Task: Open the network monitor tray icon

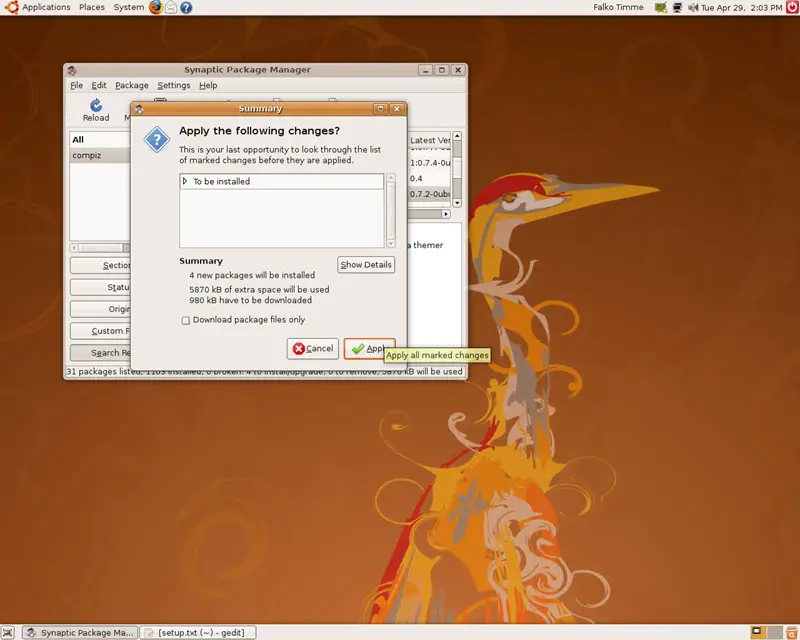Action: pyautogui.click(x=677, y=8)
